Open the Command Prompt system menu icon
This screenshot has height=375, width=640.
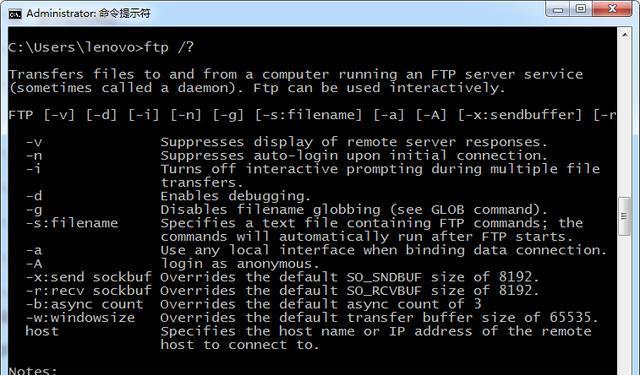[15, 14]
